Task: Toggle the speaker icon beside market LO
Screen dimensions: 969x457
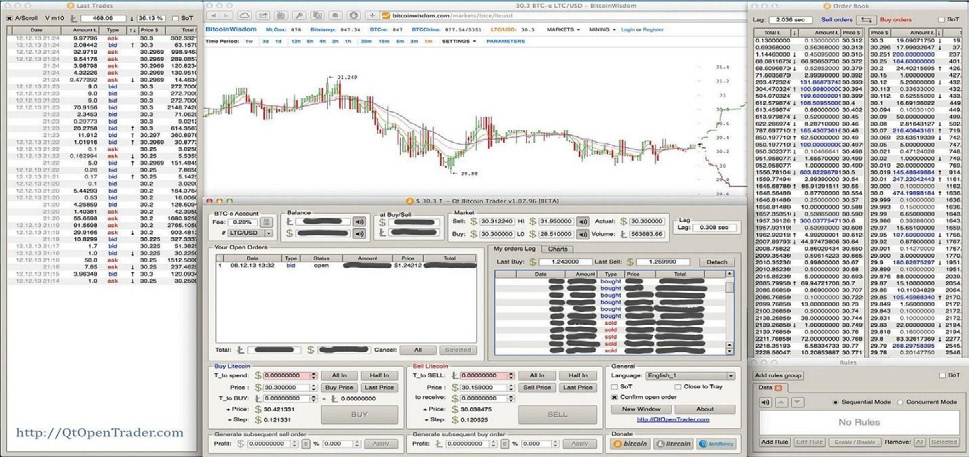Action: click(x=583, y=234)
